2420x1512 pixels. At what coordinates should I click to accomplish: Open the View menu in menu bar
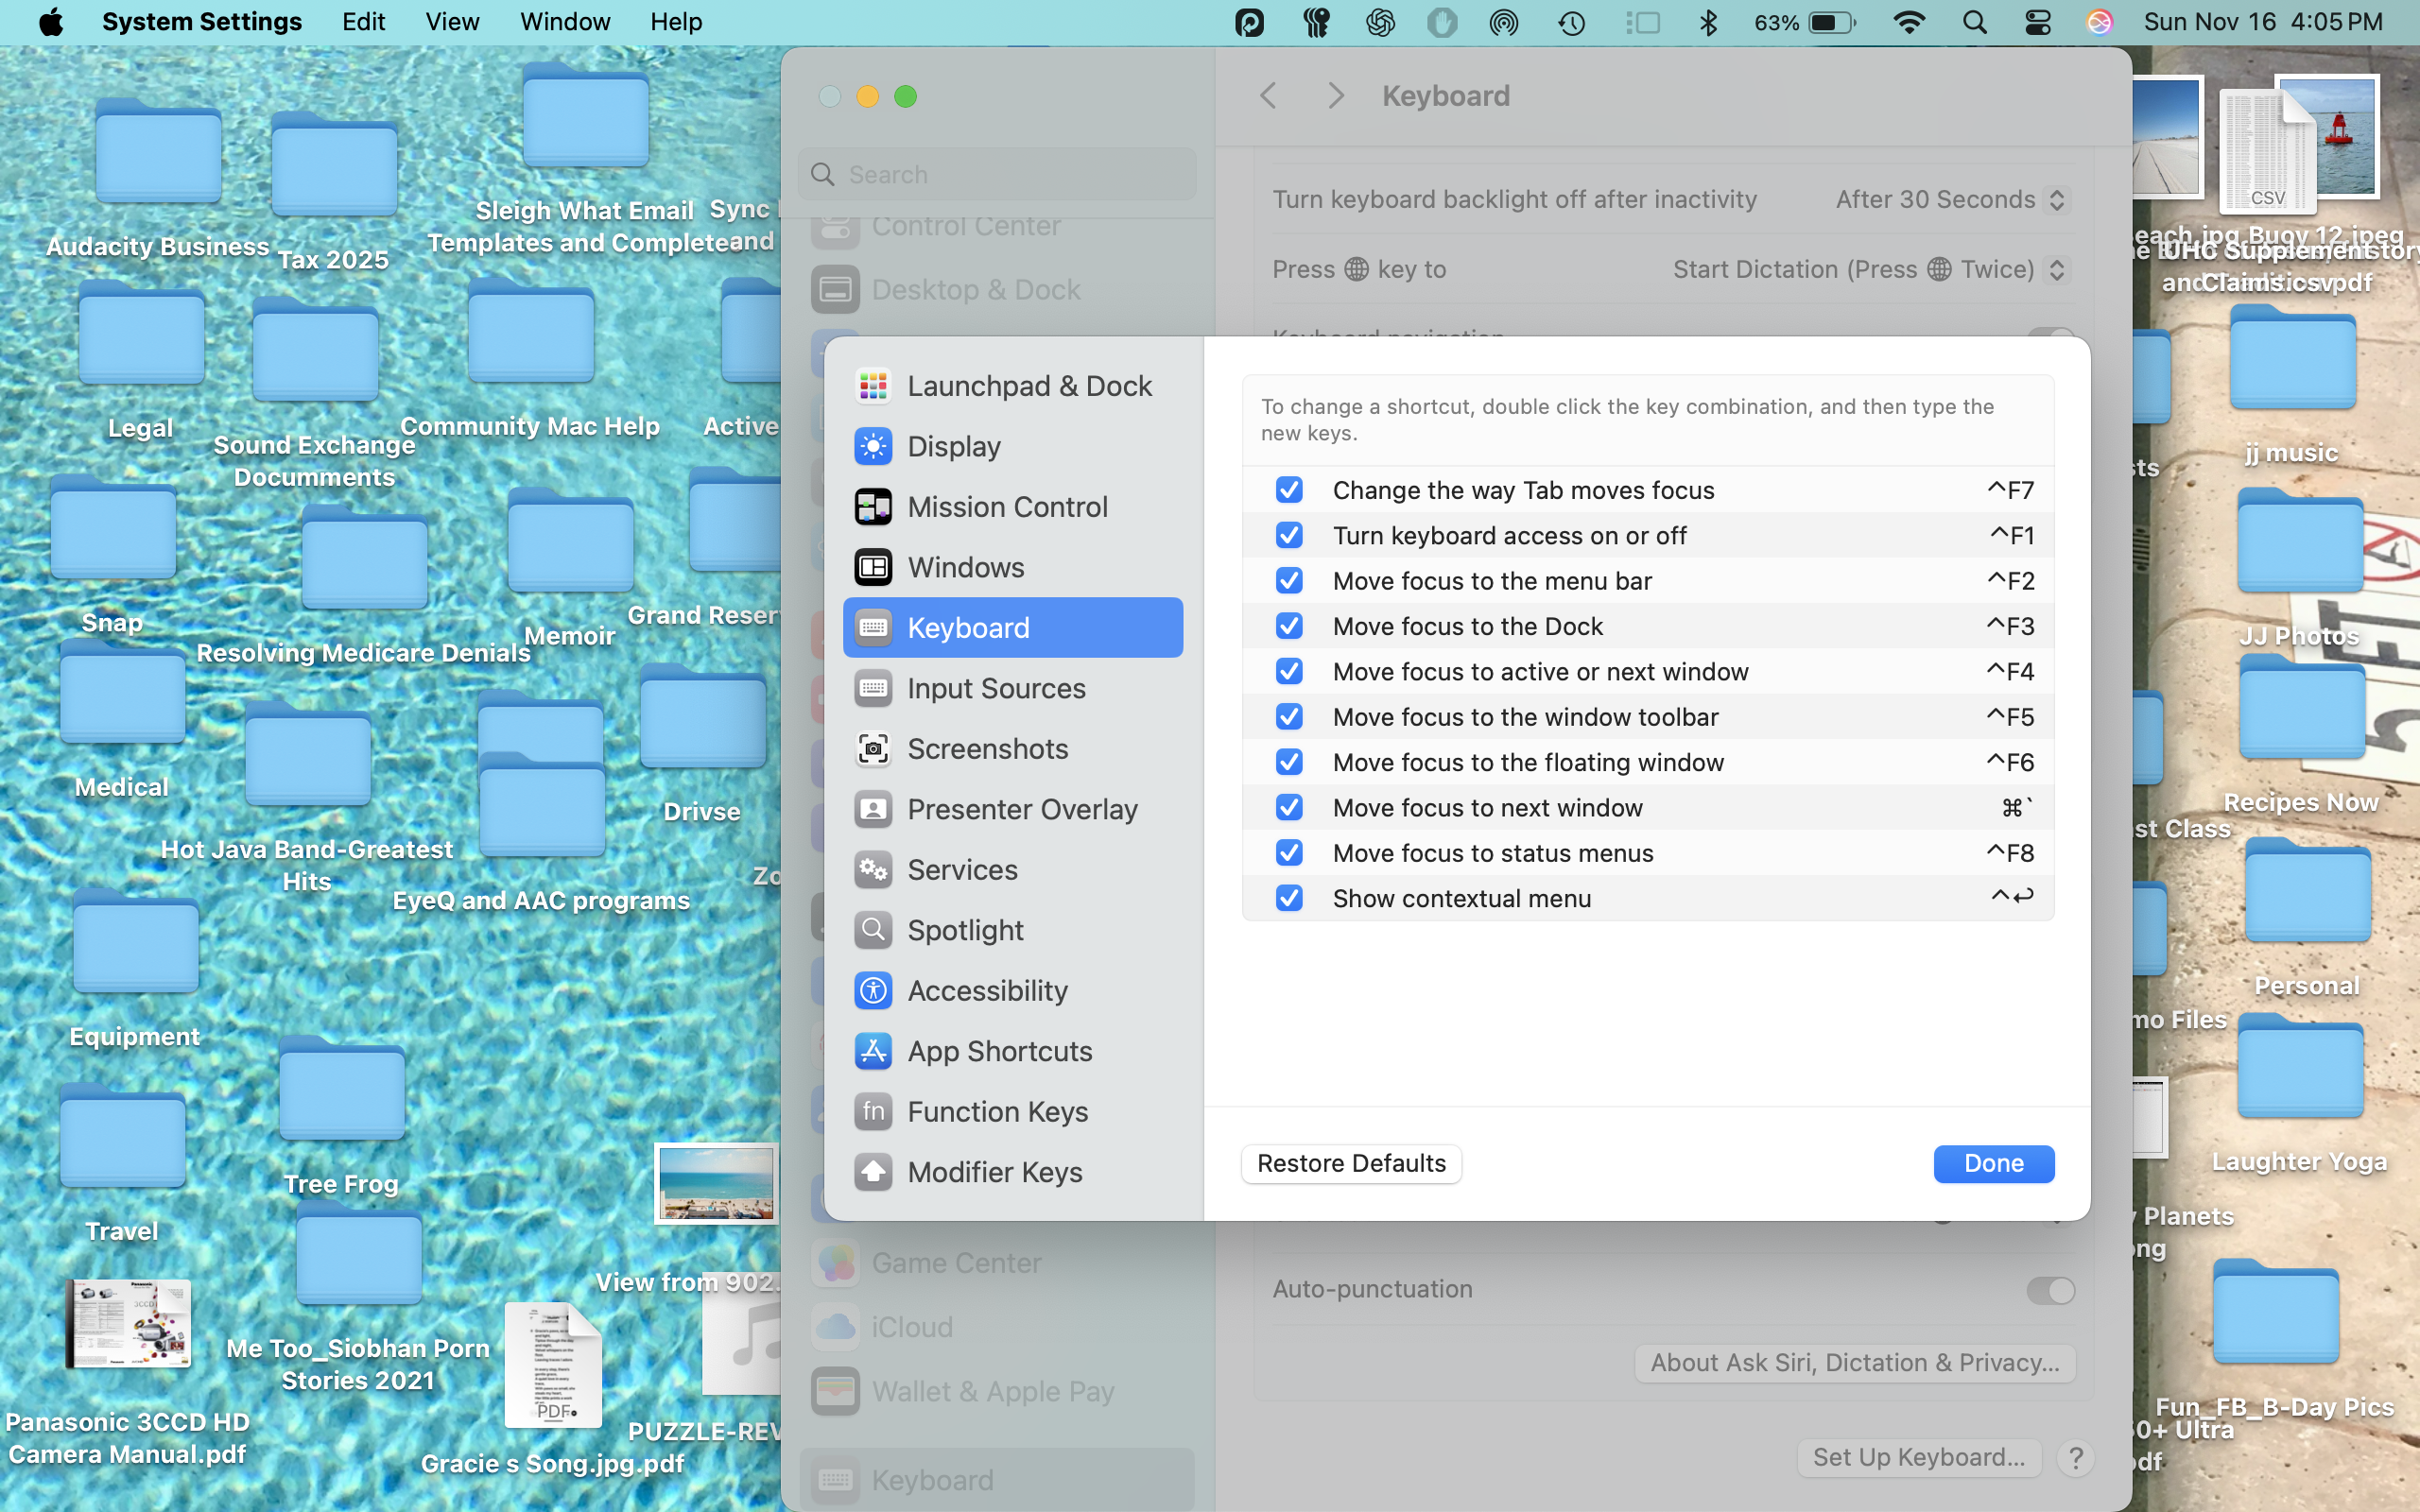click(451, 22)
